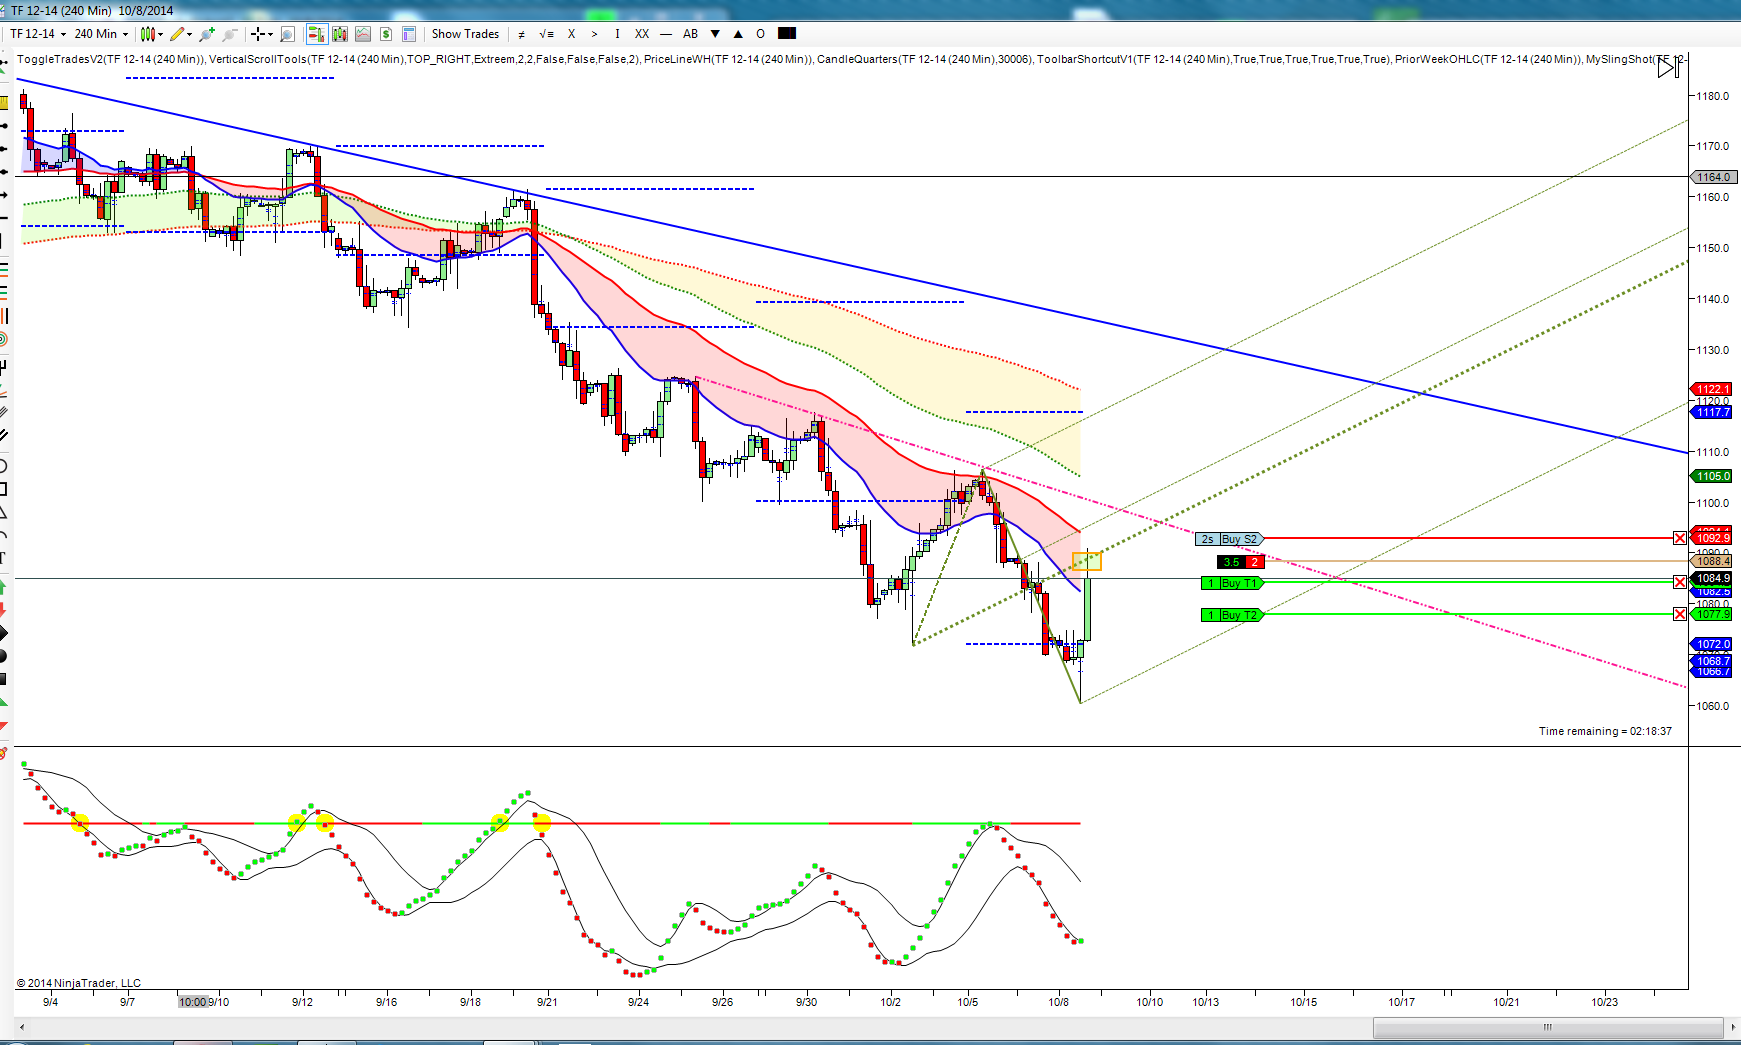Cancel the Buy T2 target order
The width and height of the screenshot is (1741, 1045).
coord(1680,614)
